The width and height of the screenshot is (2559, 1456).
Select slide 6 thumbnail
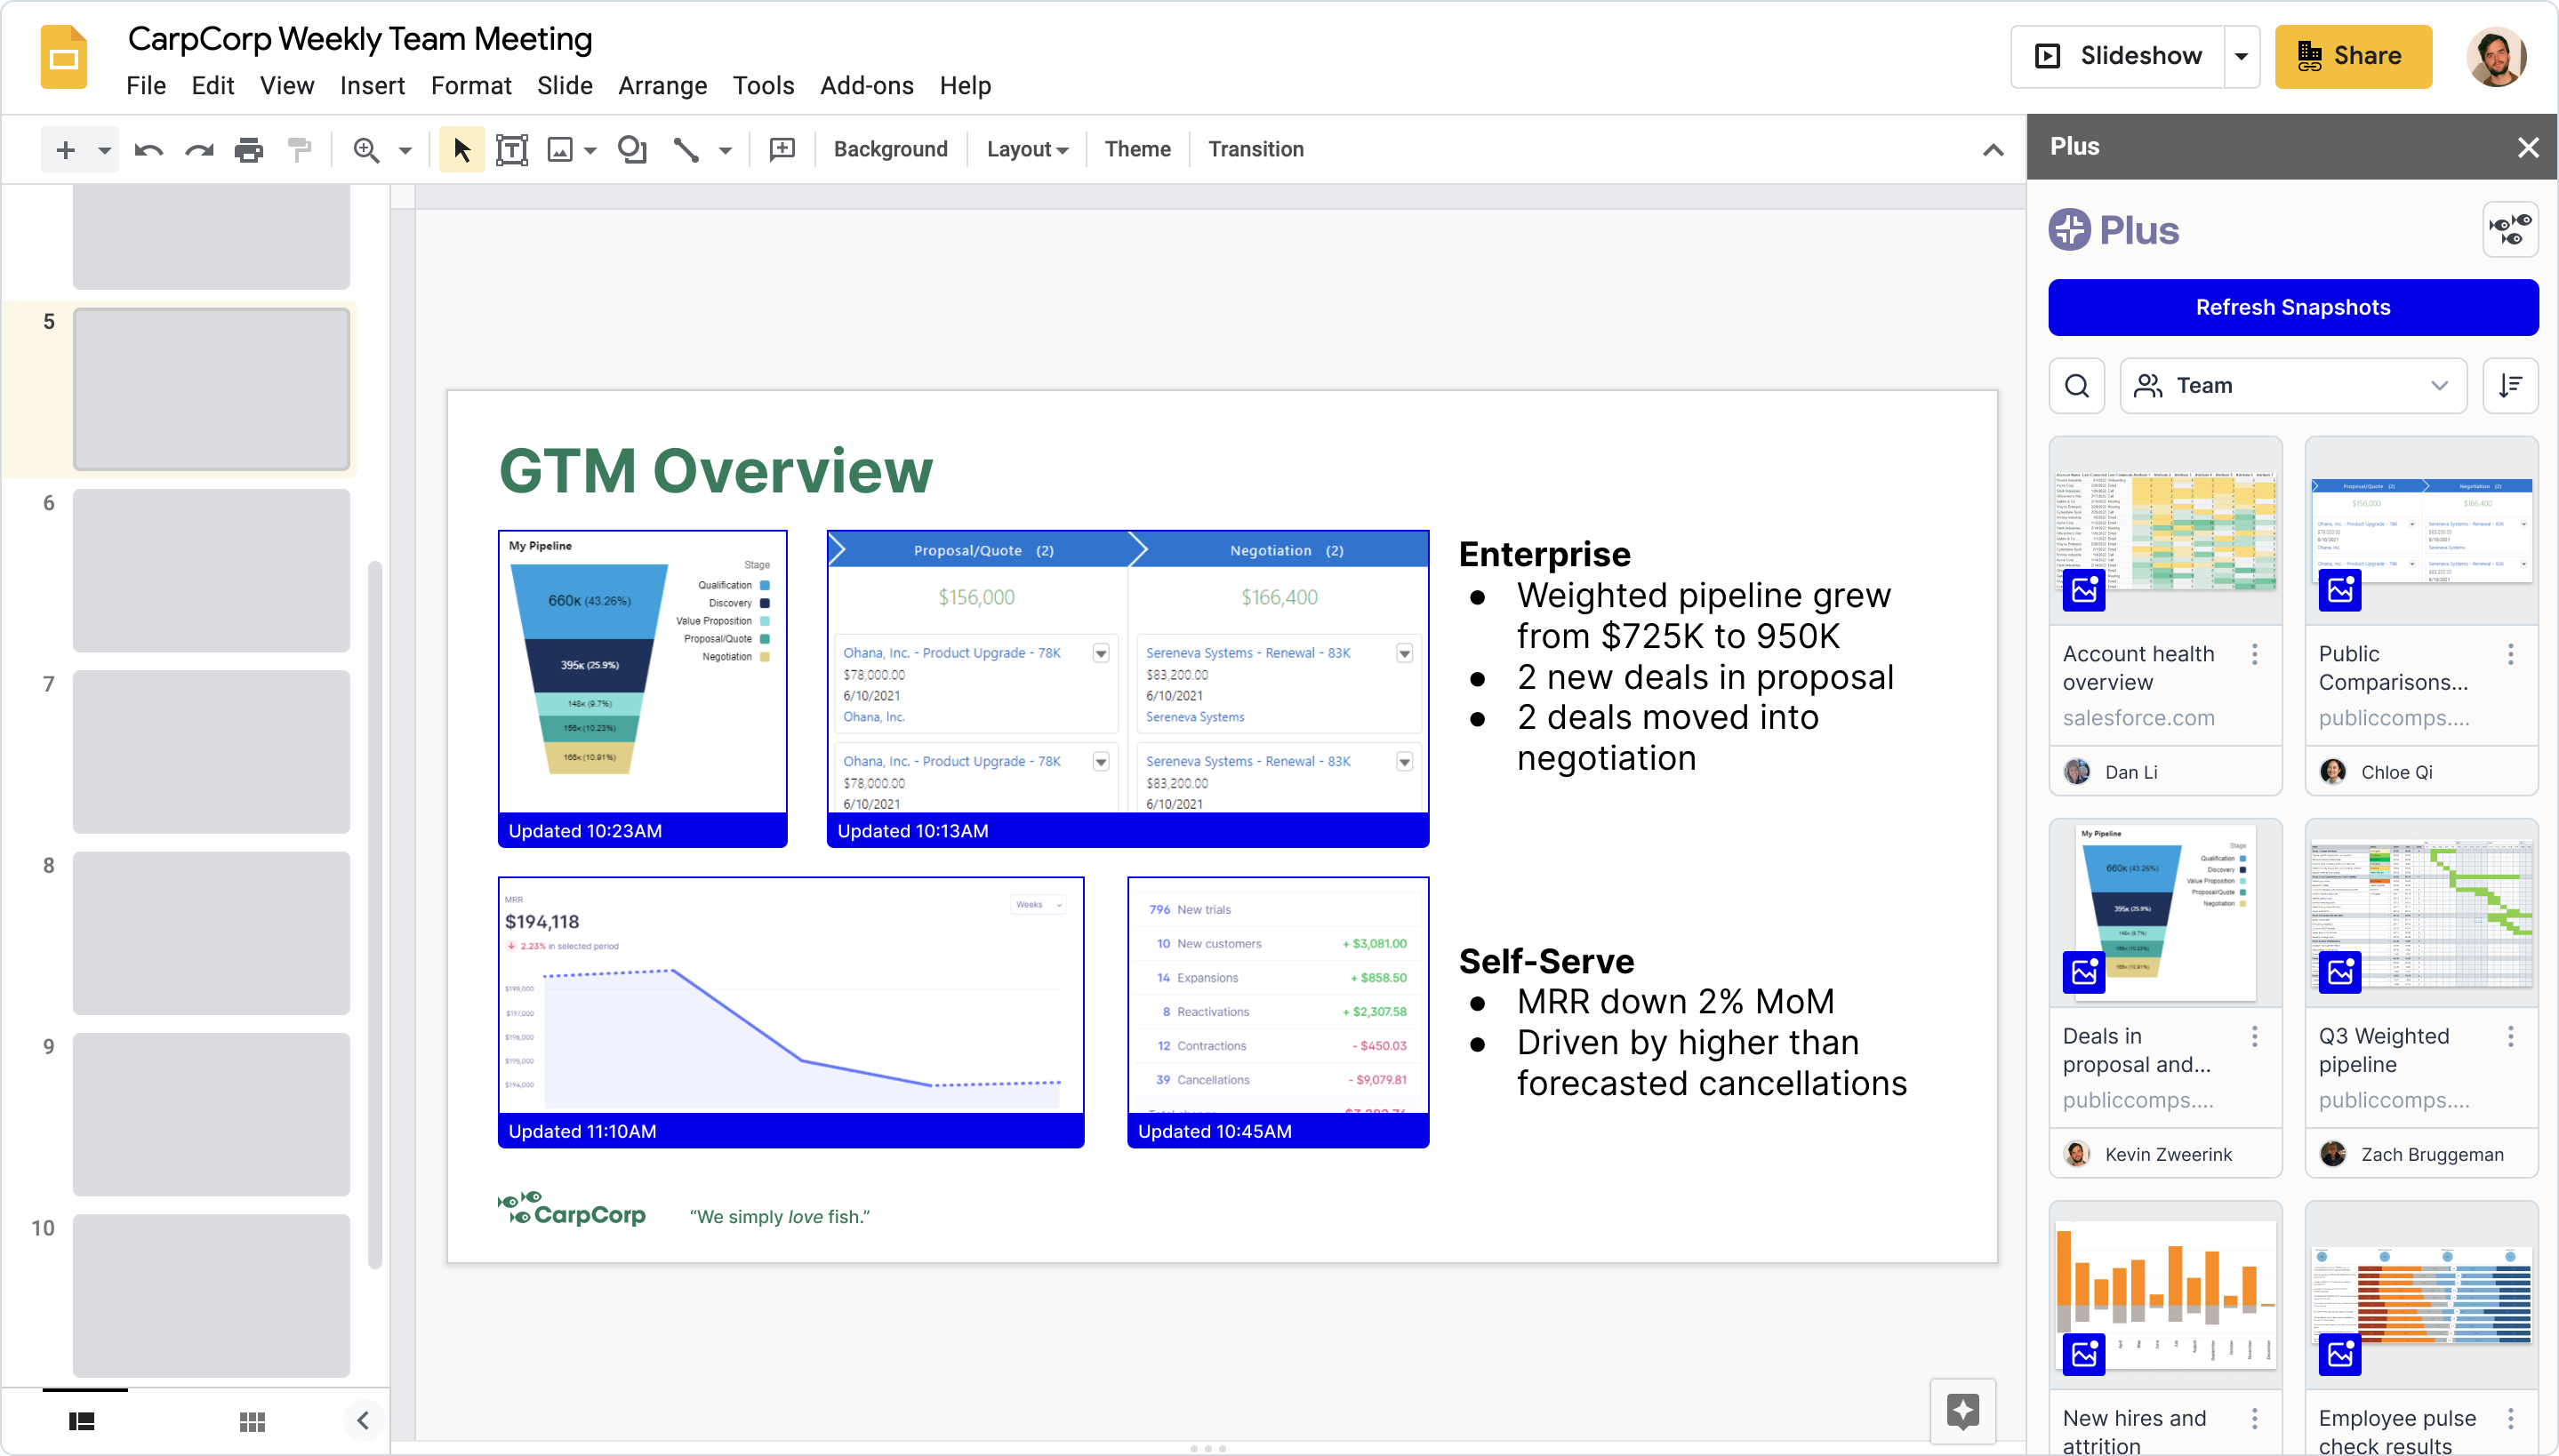point(211,571)
